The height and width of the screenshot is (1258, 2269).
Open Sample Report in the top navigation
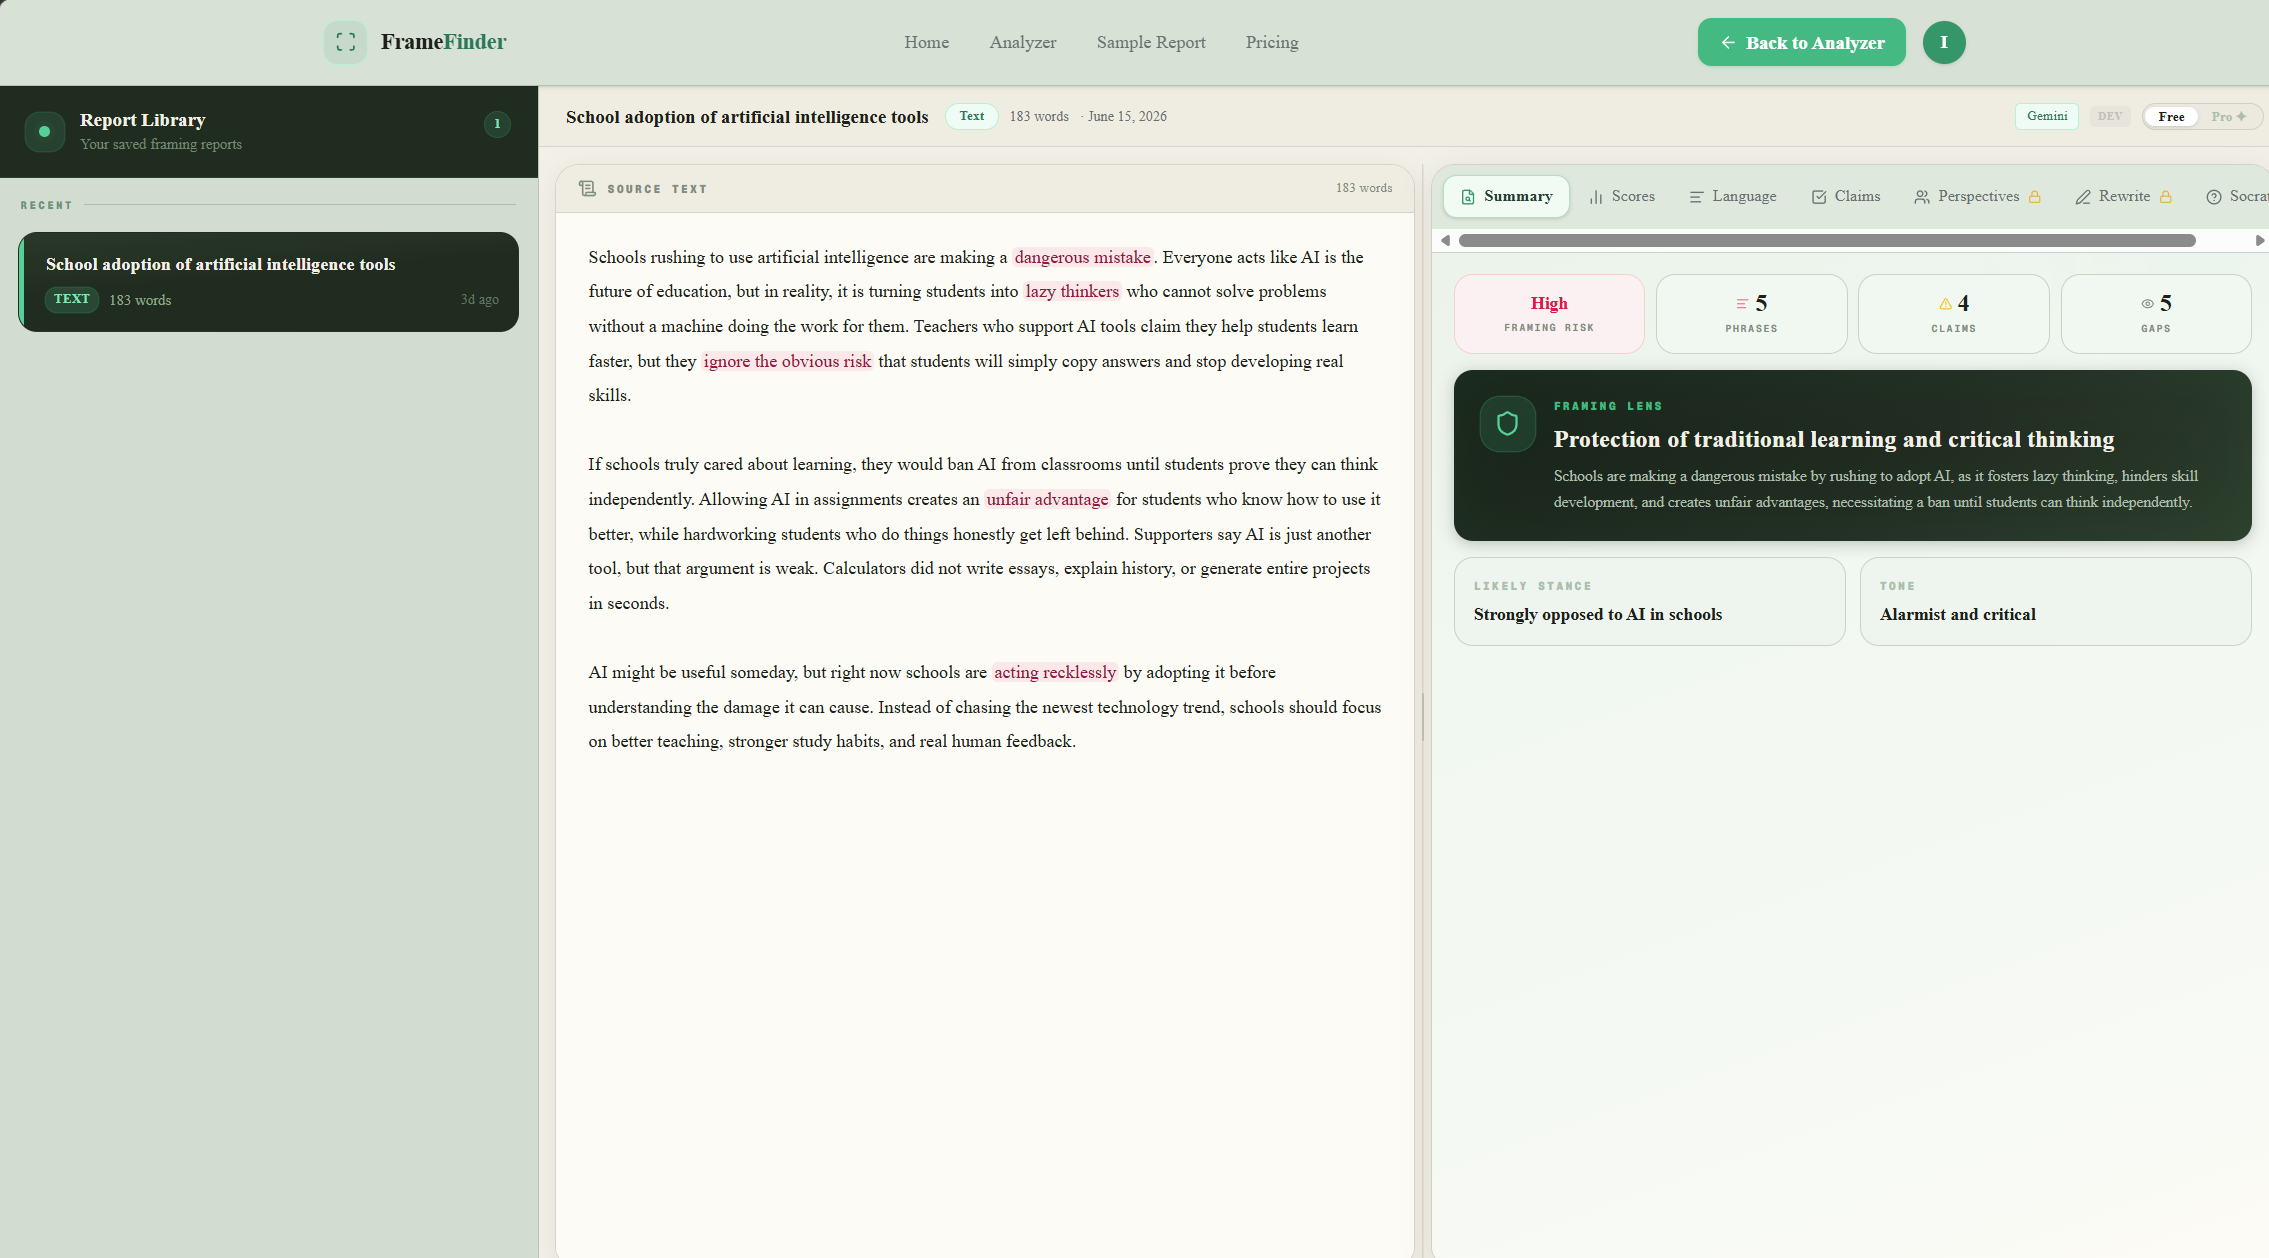pos(1151,42)
